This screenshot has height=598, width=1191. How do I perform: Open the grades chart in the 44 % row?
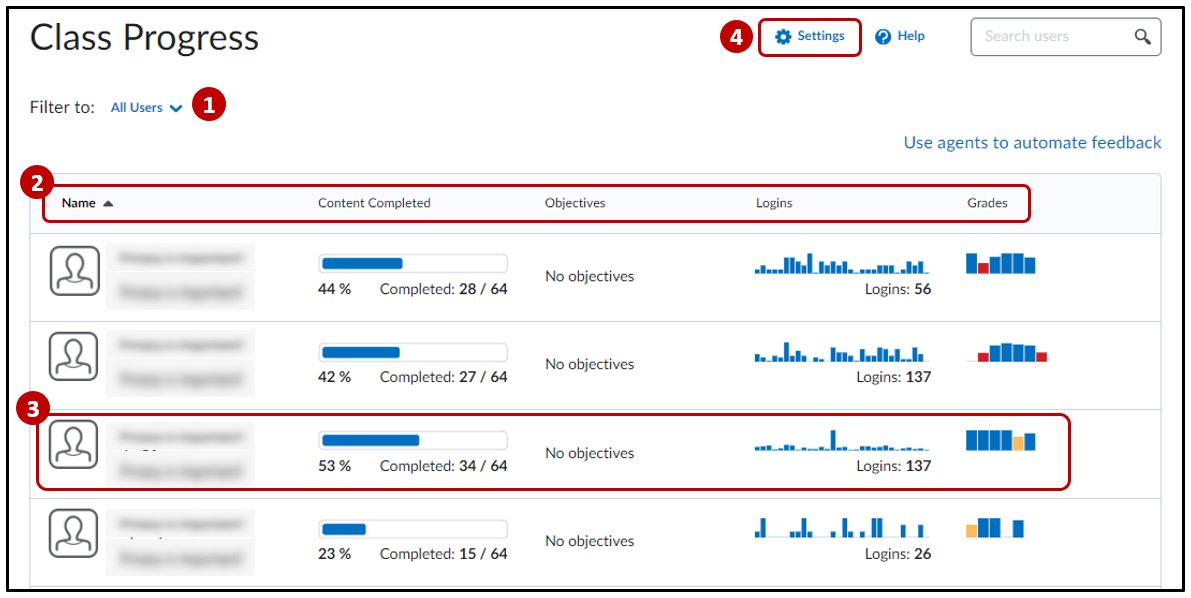coord(1000,263)
